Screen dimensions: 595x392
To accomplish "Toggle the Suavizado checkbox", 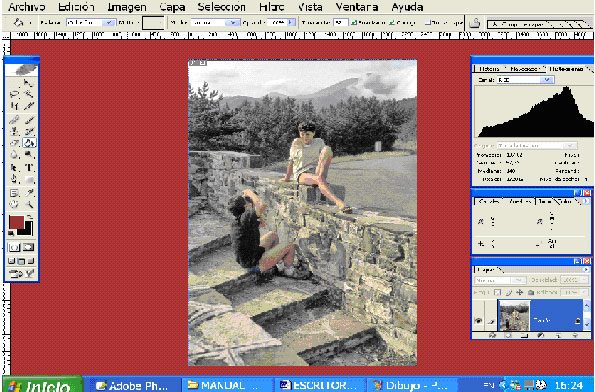I will pyautogui.click(x=354, y=23).
